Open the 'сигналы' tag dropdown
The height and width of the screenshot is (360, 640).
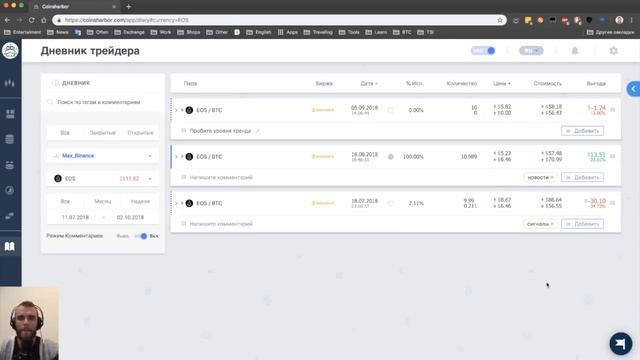540,224
